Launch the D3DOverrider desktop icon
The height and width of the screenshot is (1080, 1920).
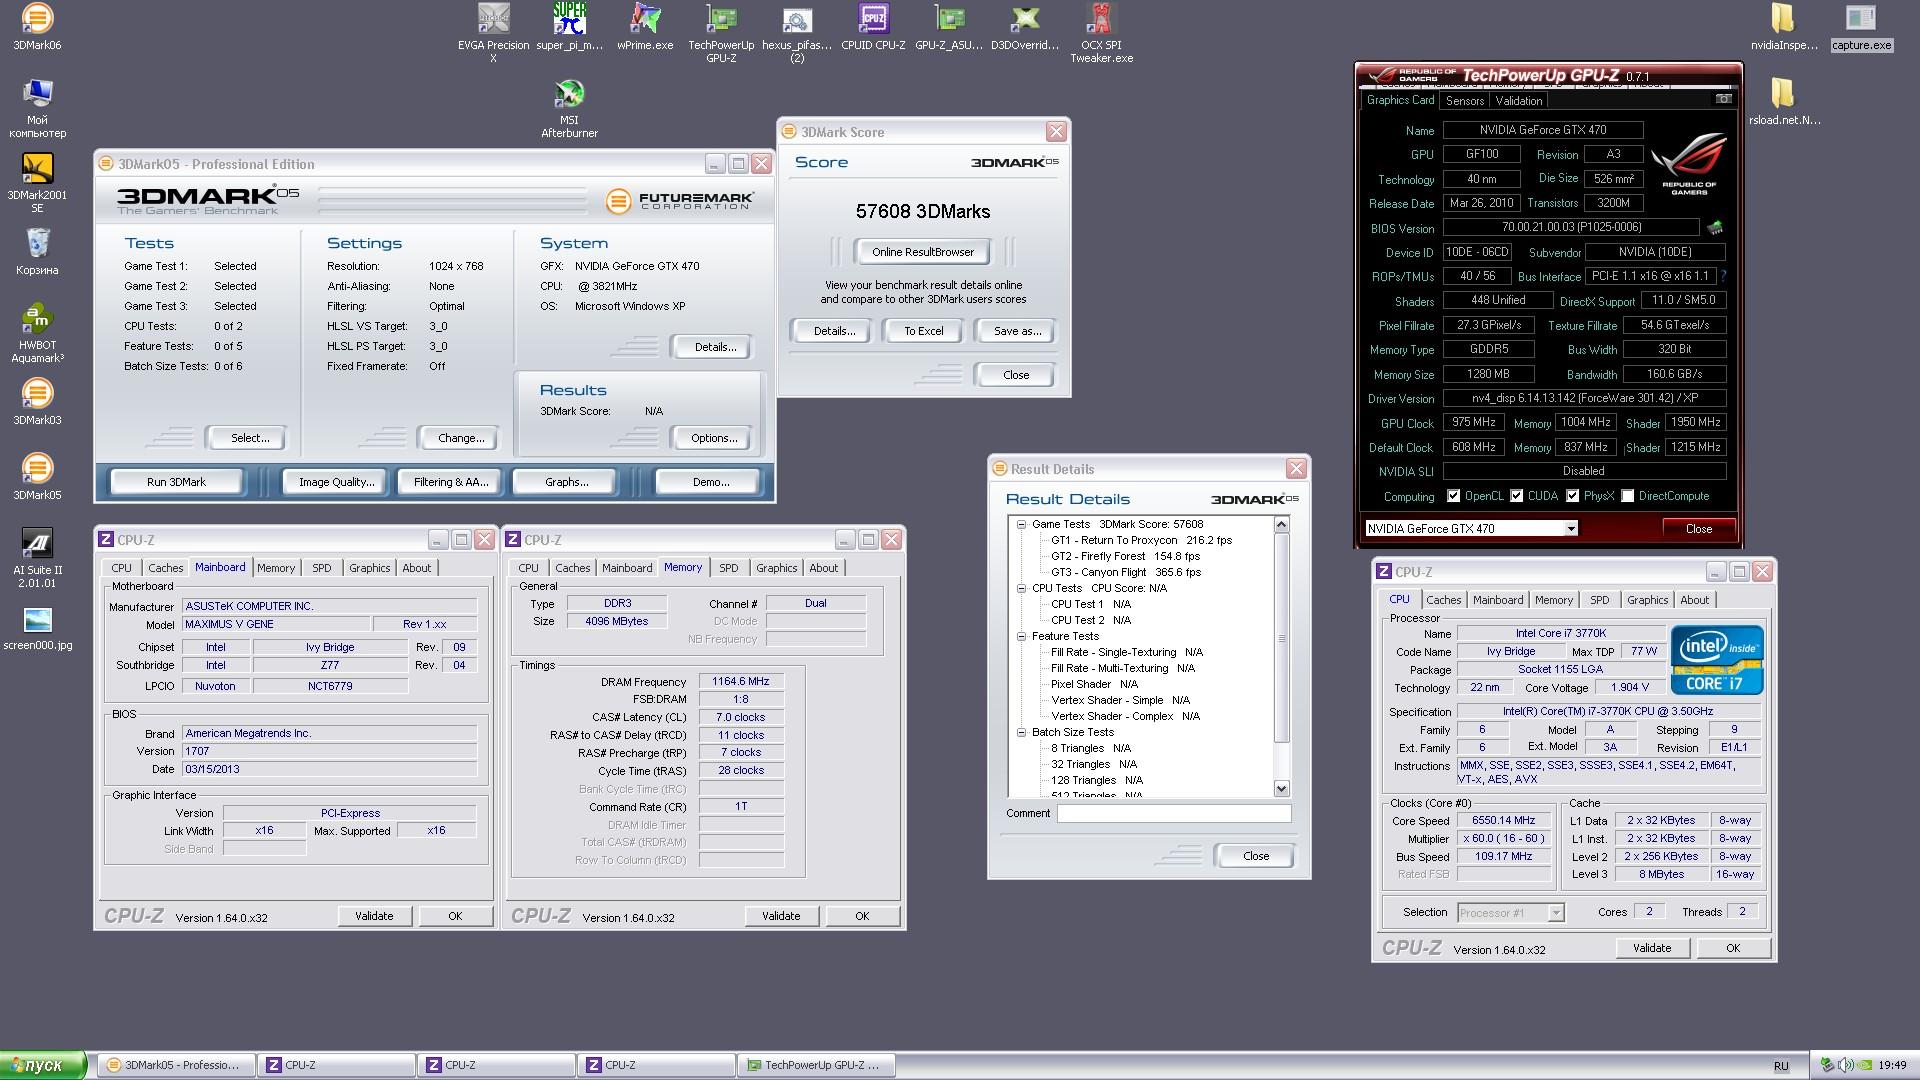tap(1025, 27)
